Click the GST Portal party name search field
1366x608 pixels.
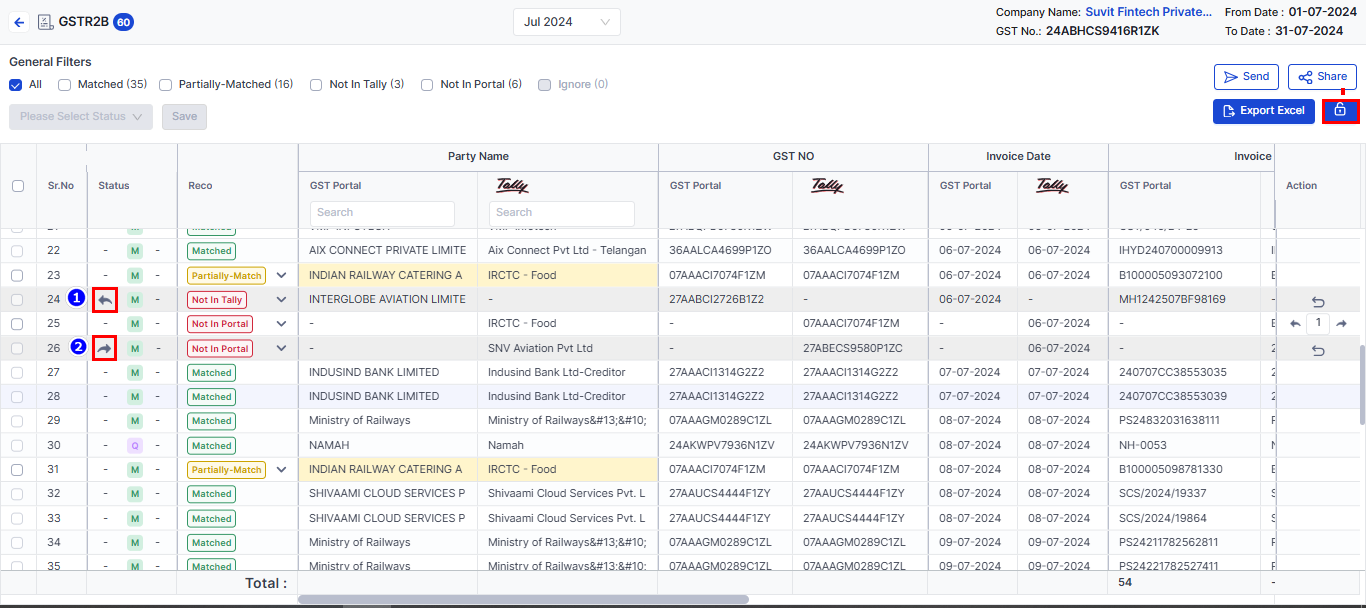coord(382,213)
